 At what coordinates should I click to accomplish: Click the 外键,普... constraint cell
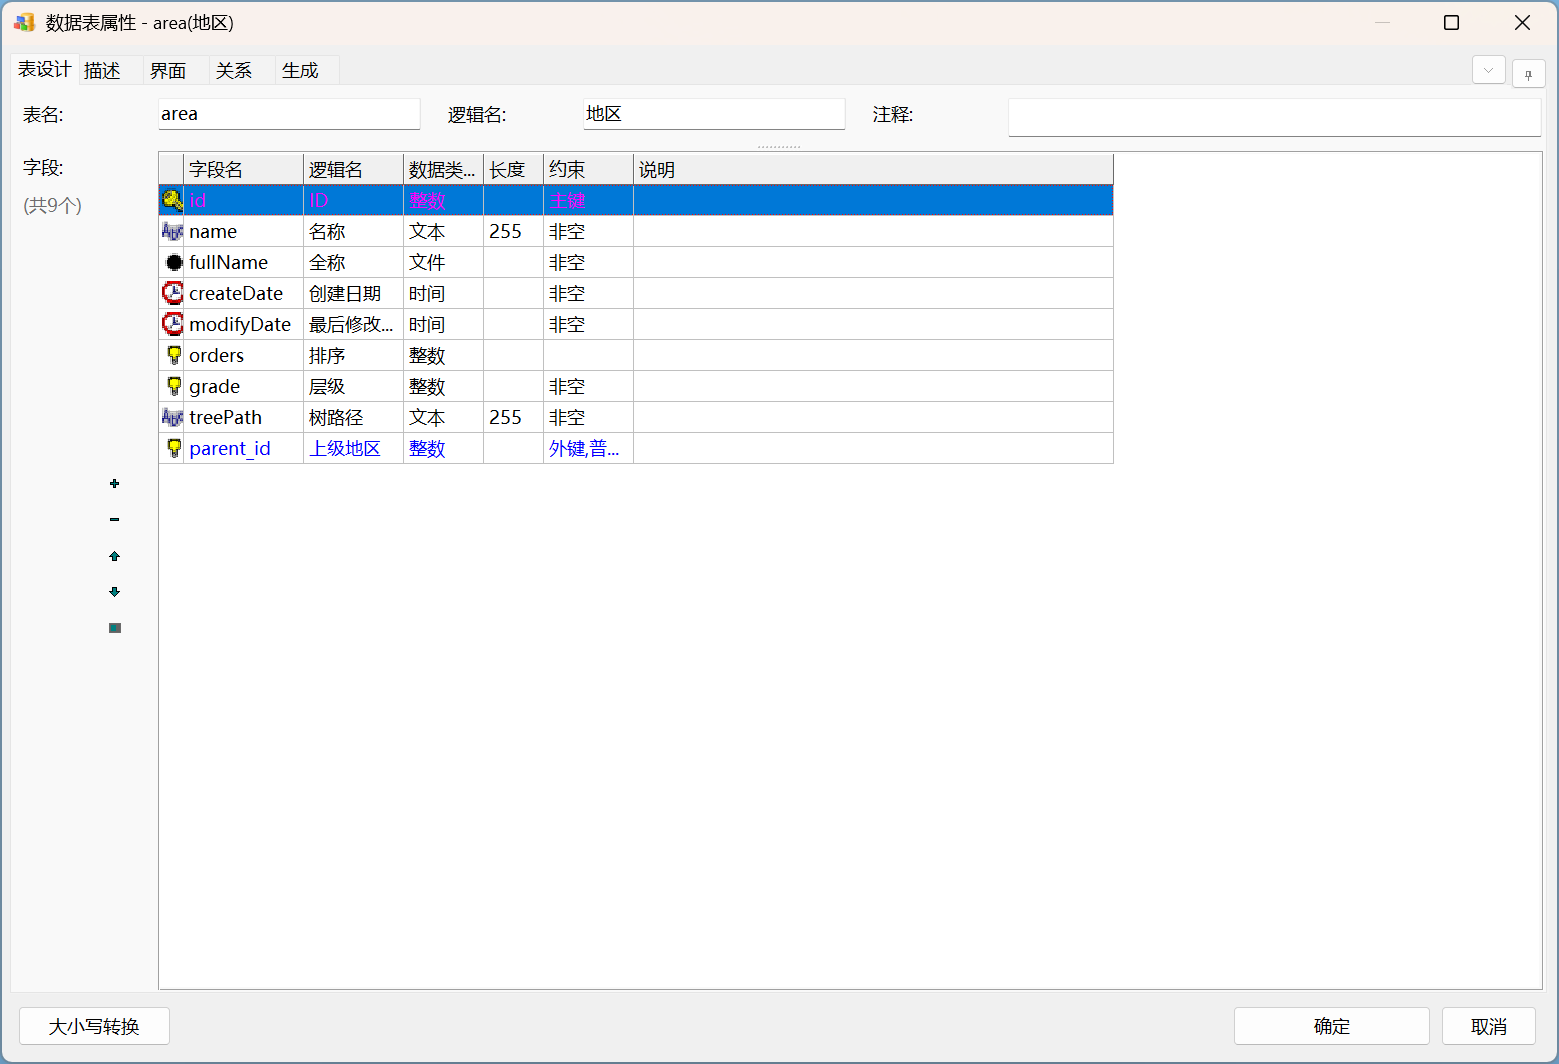[588, 448]
